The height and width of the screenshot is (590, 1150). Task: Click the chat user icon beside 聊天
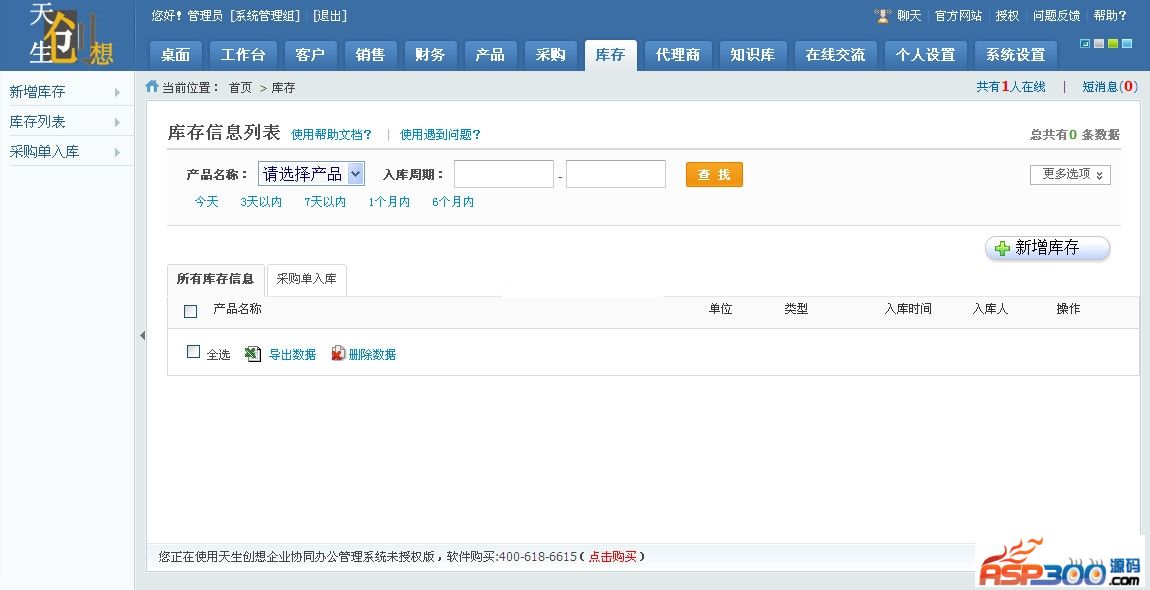[x=882, y=16]
